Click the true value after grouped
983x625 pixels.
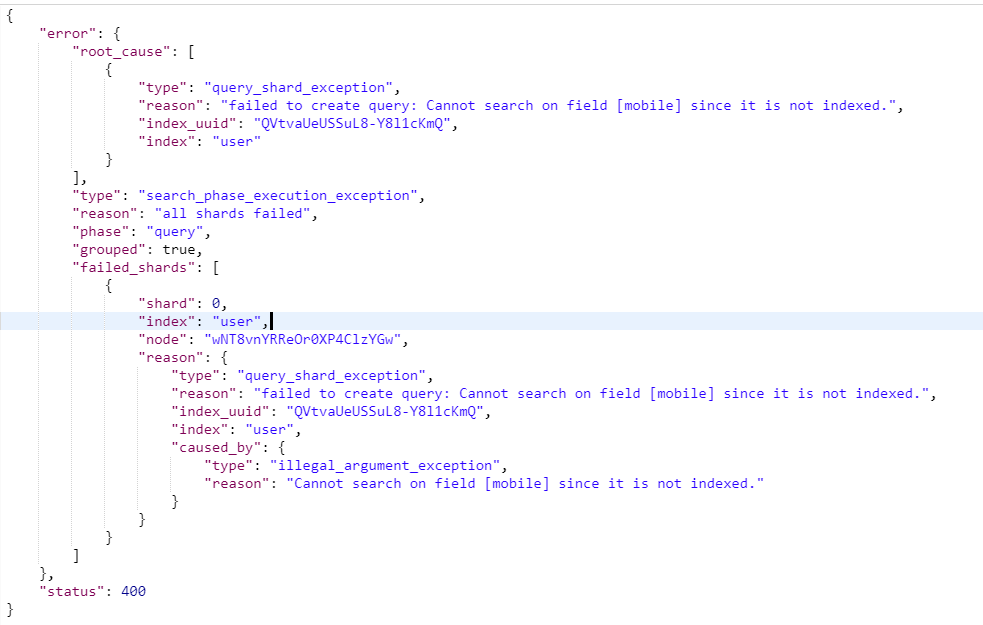point(179,249)
